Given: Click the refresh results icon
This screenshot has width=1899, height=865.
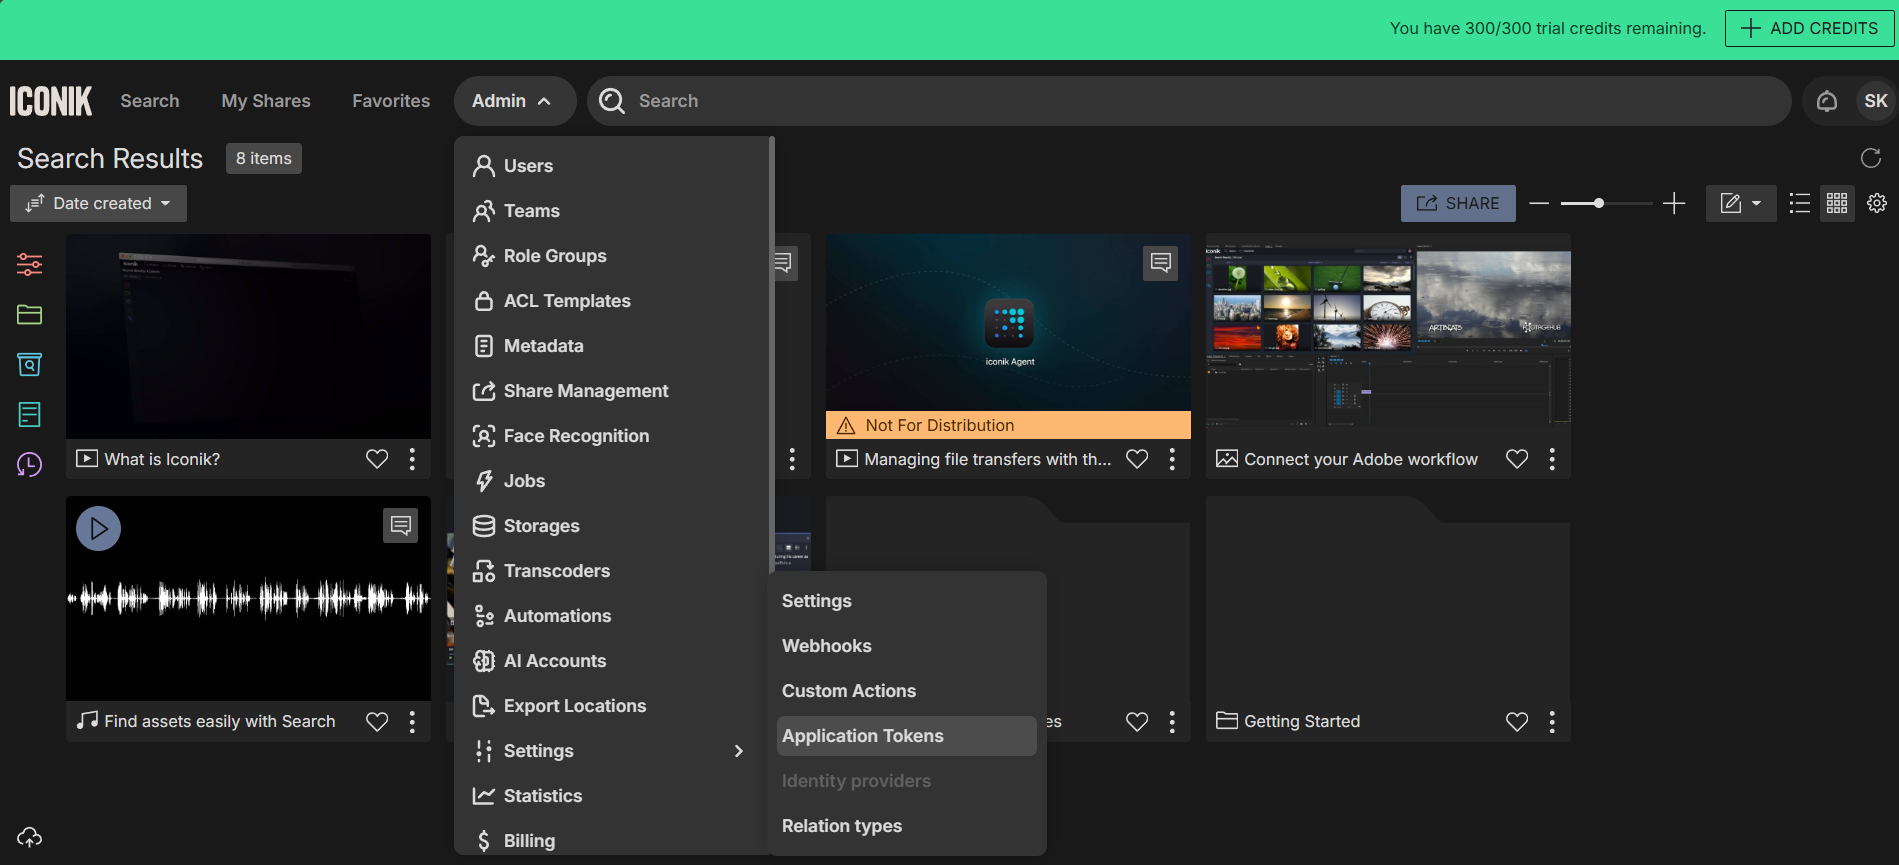Looking at the screenshot, I should point(1871,158).
